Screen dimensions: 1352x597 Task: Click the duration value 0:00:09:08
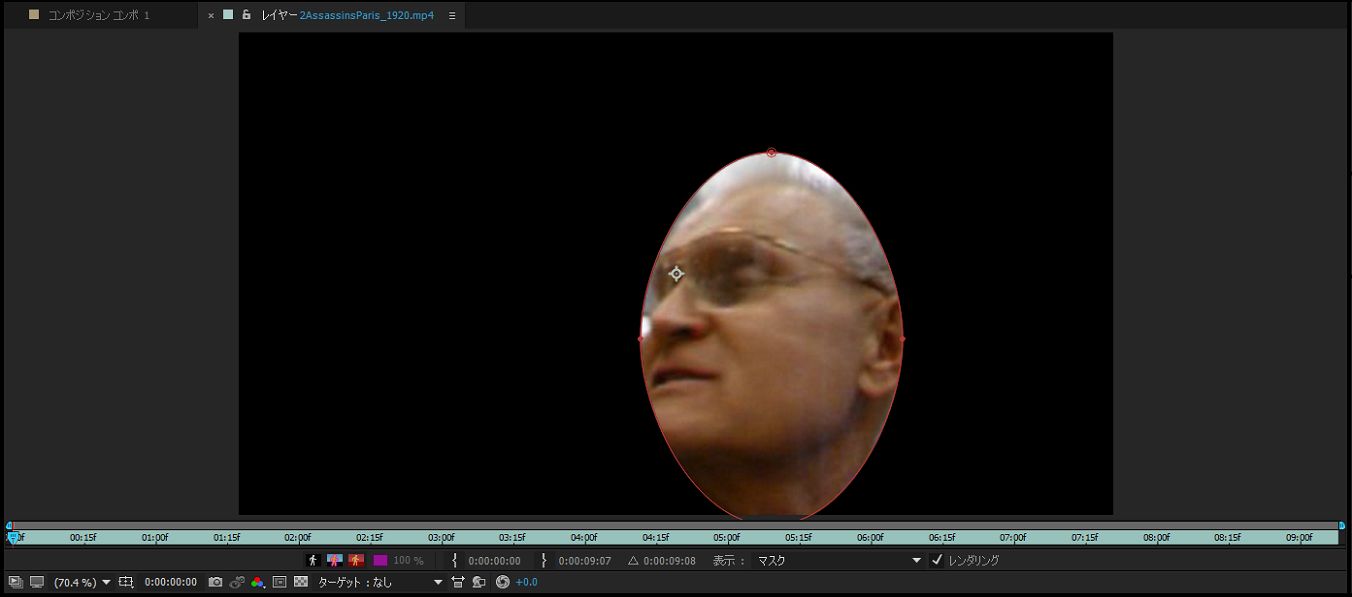[x=669, y=561]
